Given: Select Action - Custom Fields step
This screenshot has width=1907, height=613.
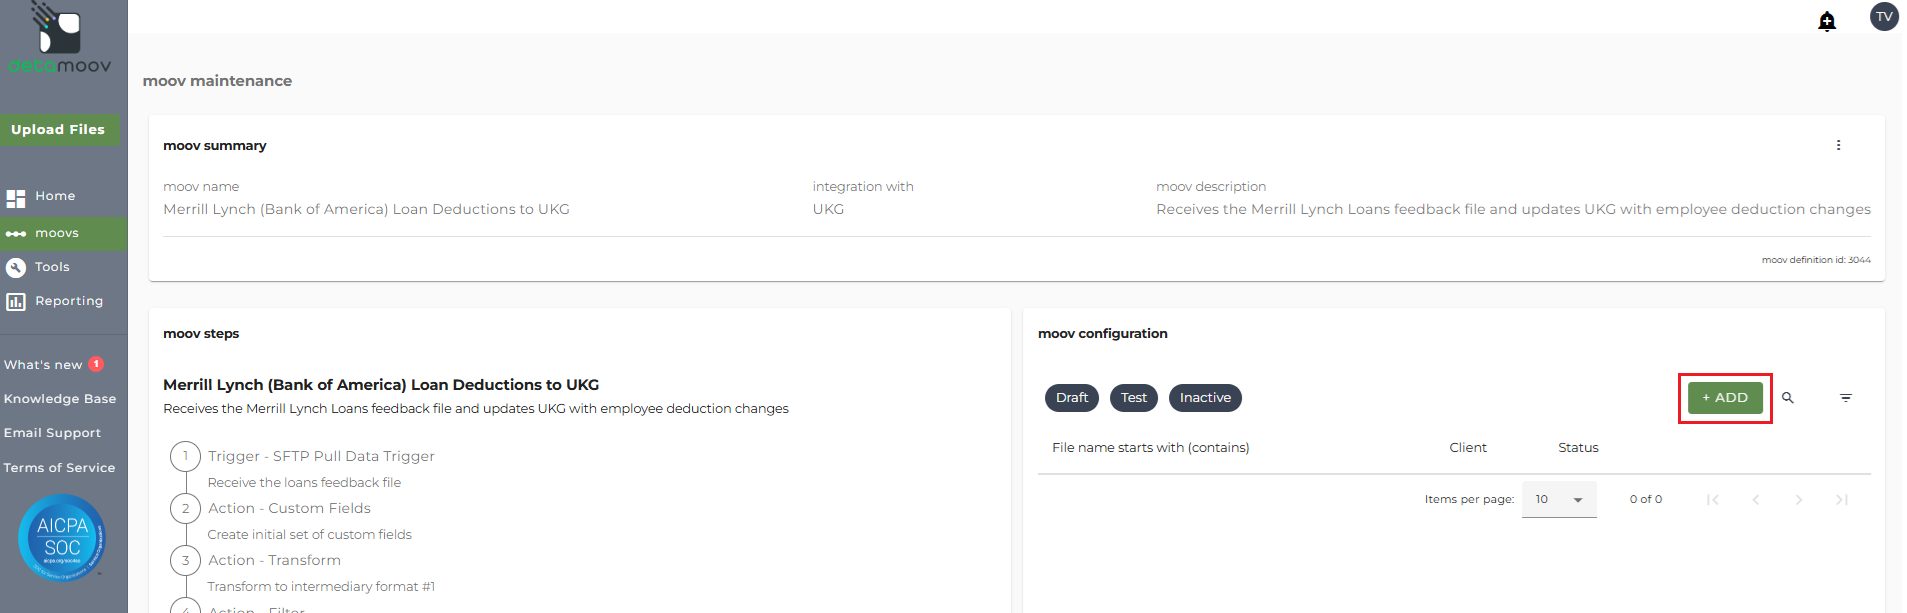Looking at the screenshot, I should pos(289,508).
